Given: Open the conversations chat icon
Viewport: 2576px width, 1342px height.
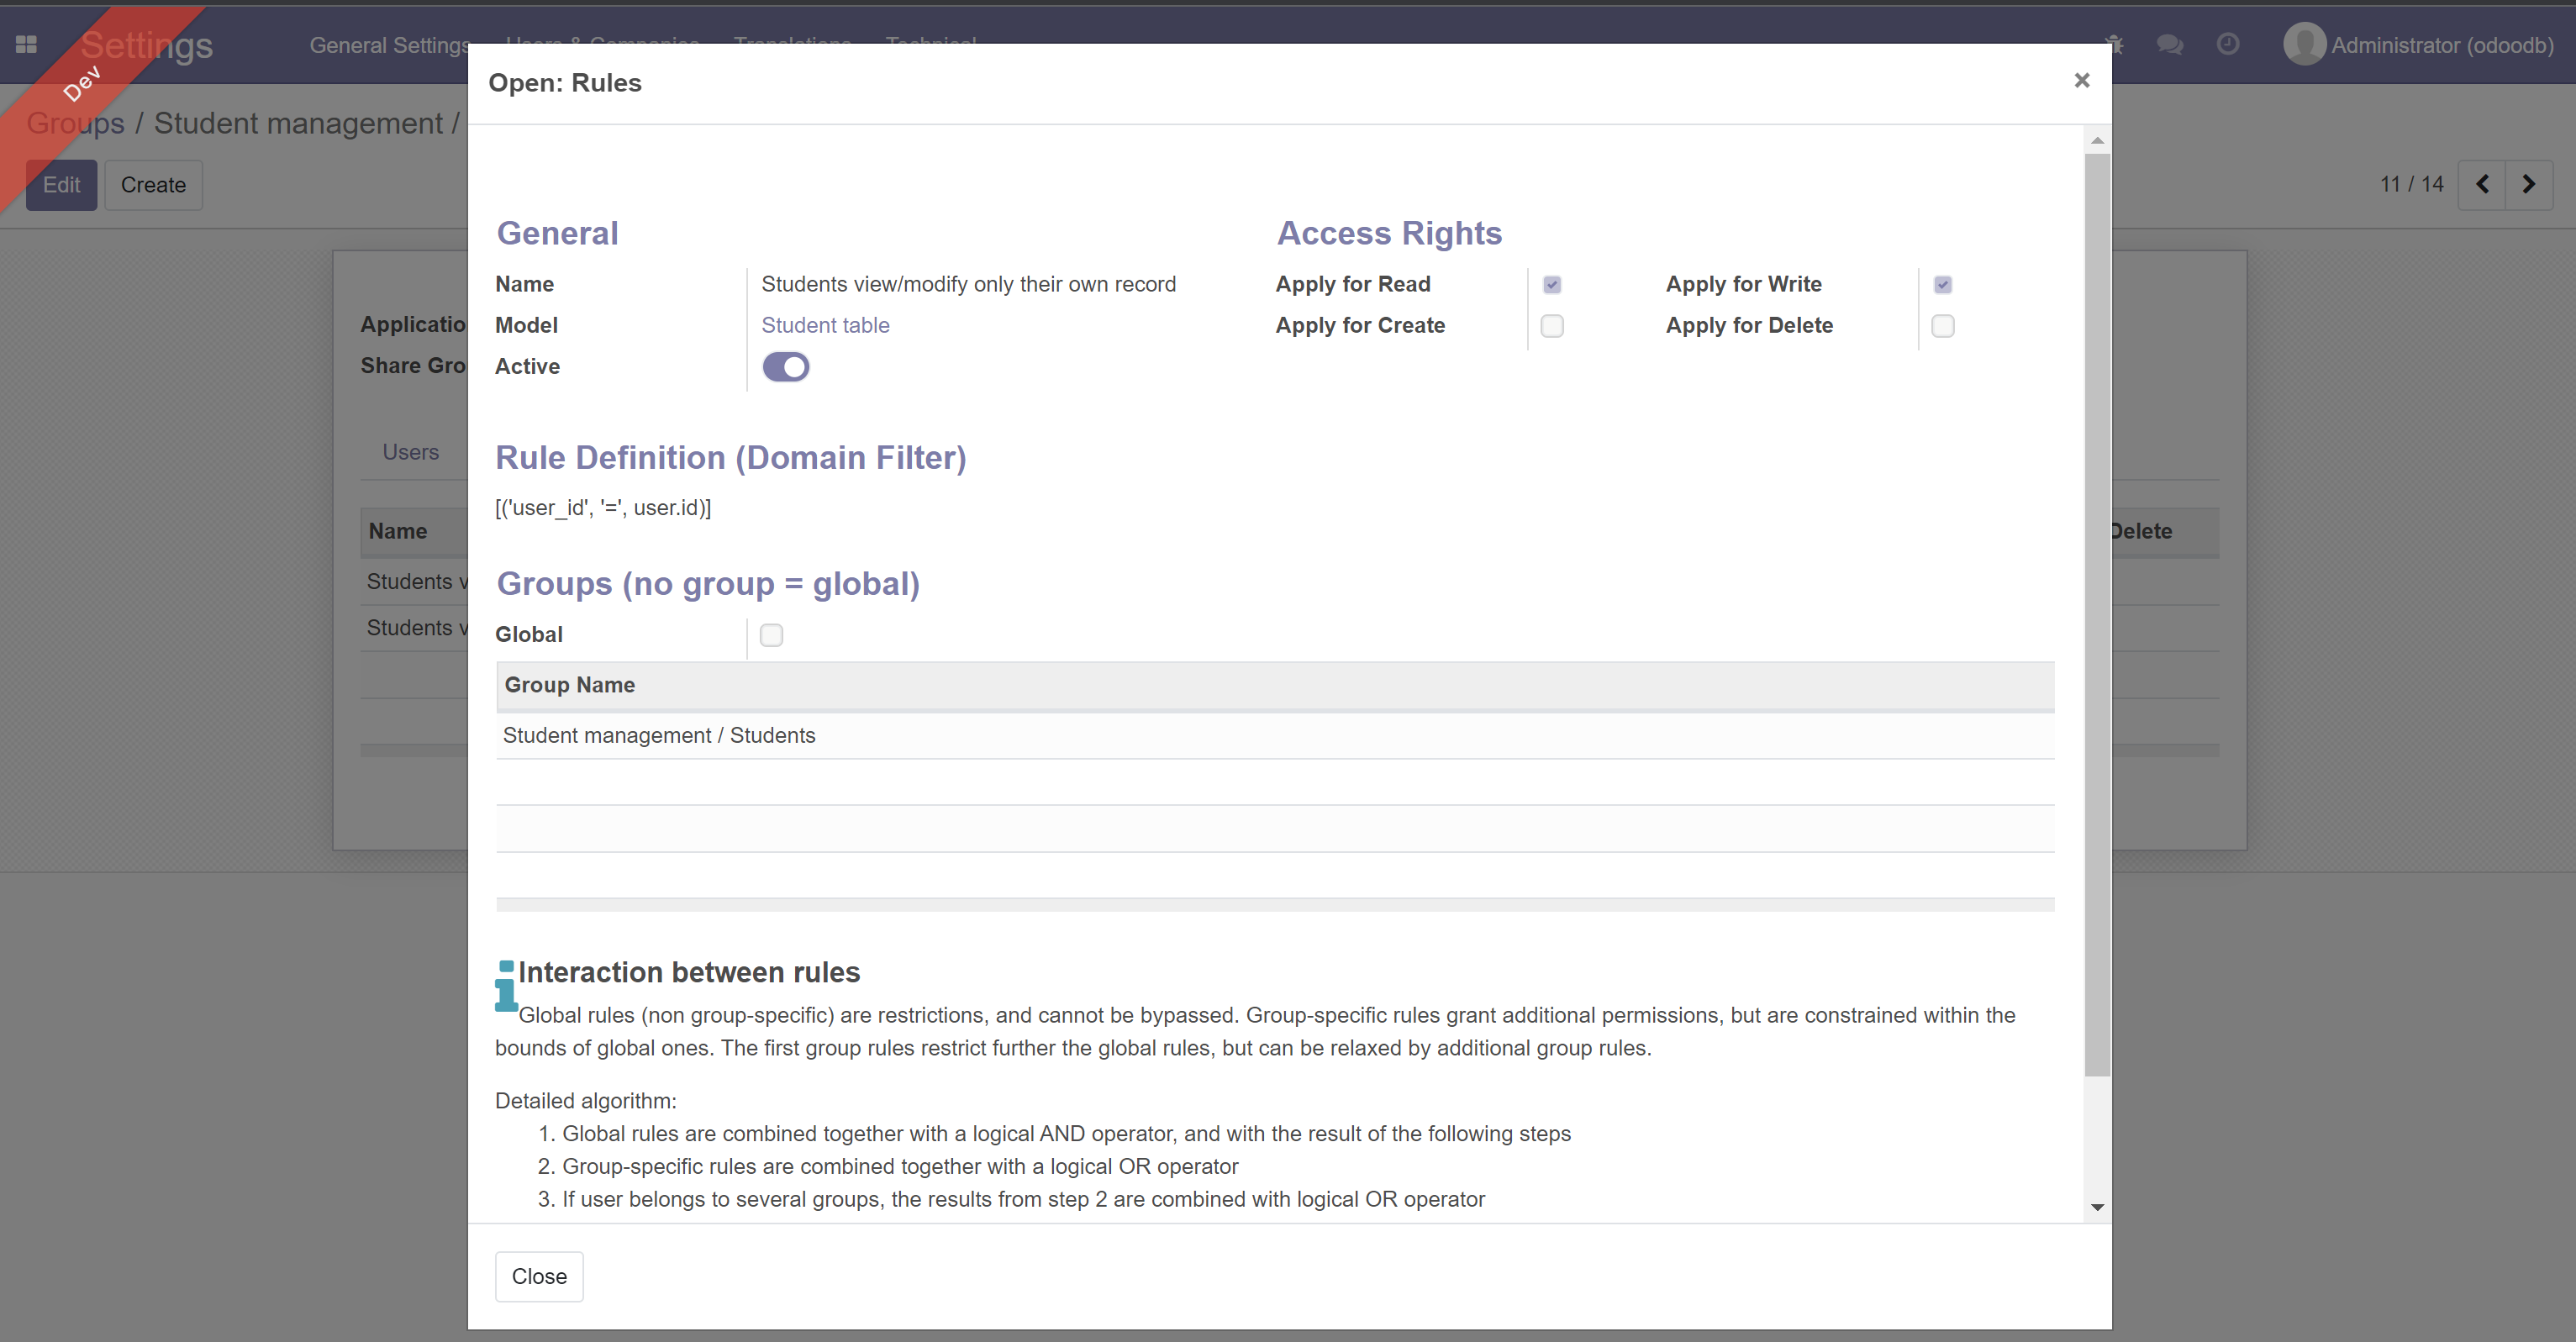Looking at the screenshot, I should click(x=2169, y=45).
